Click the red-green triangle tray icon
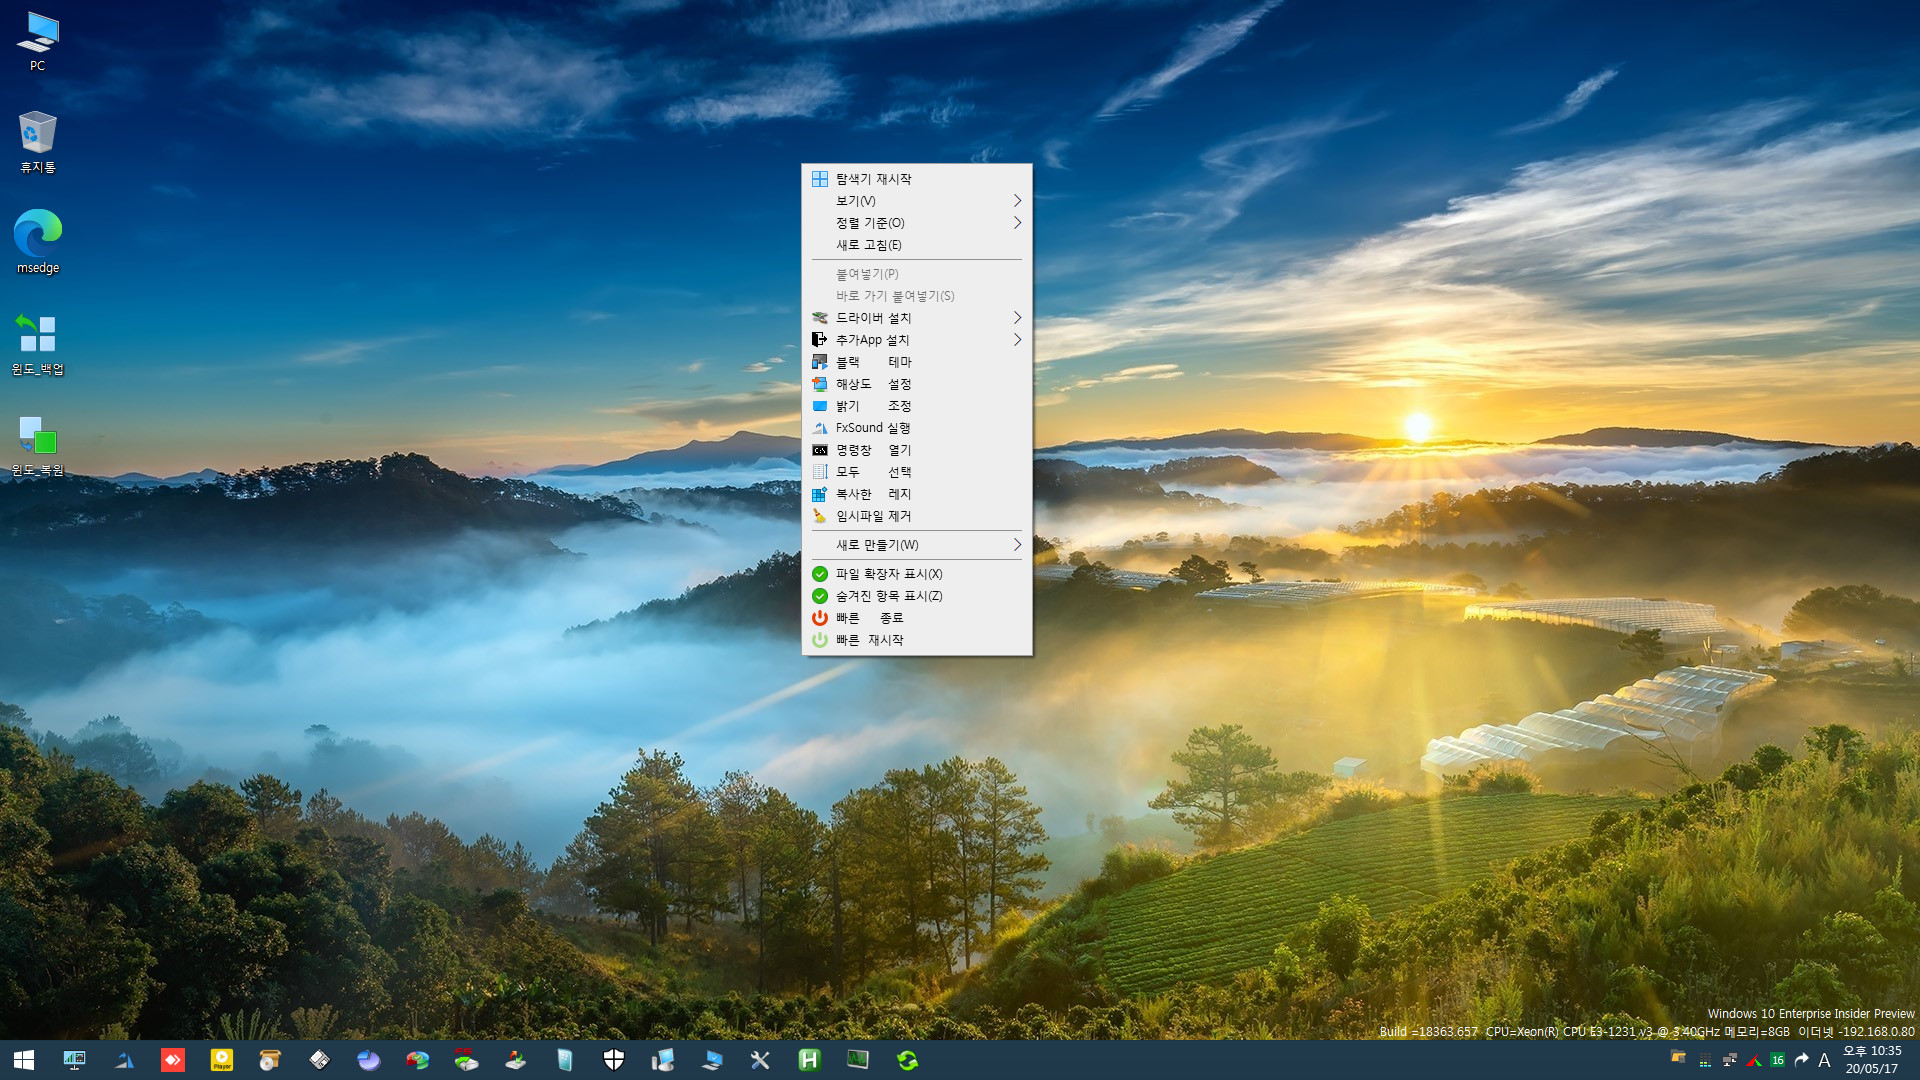This screenshot has height=1080, width=1920. (1754, 1060)
